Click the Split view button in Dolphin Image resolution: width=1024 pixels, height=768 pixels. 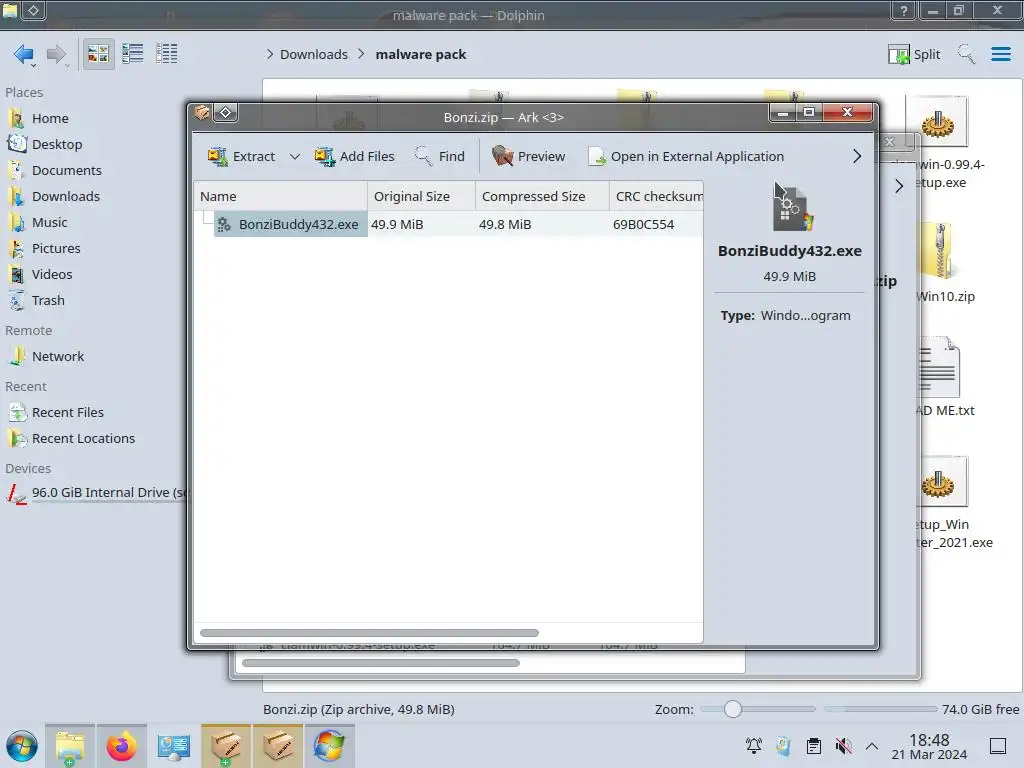click(914, 54)
